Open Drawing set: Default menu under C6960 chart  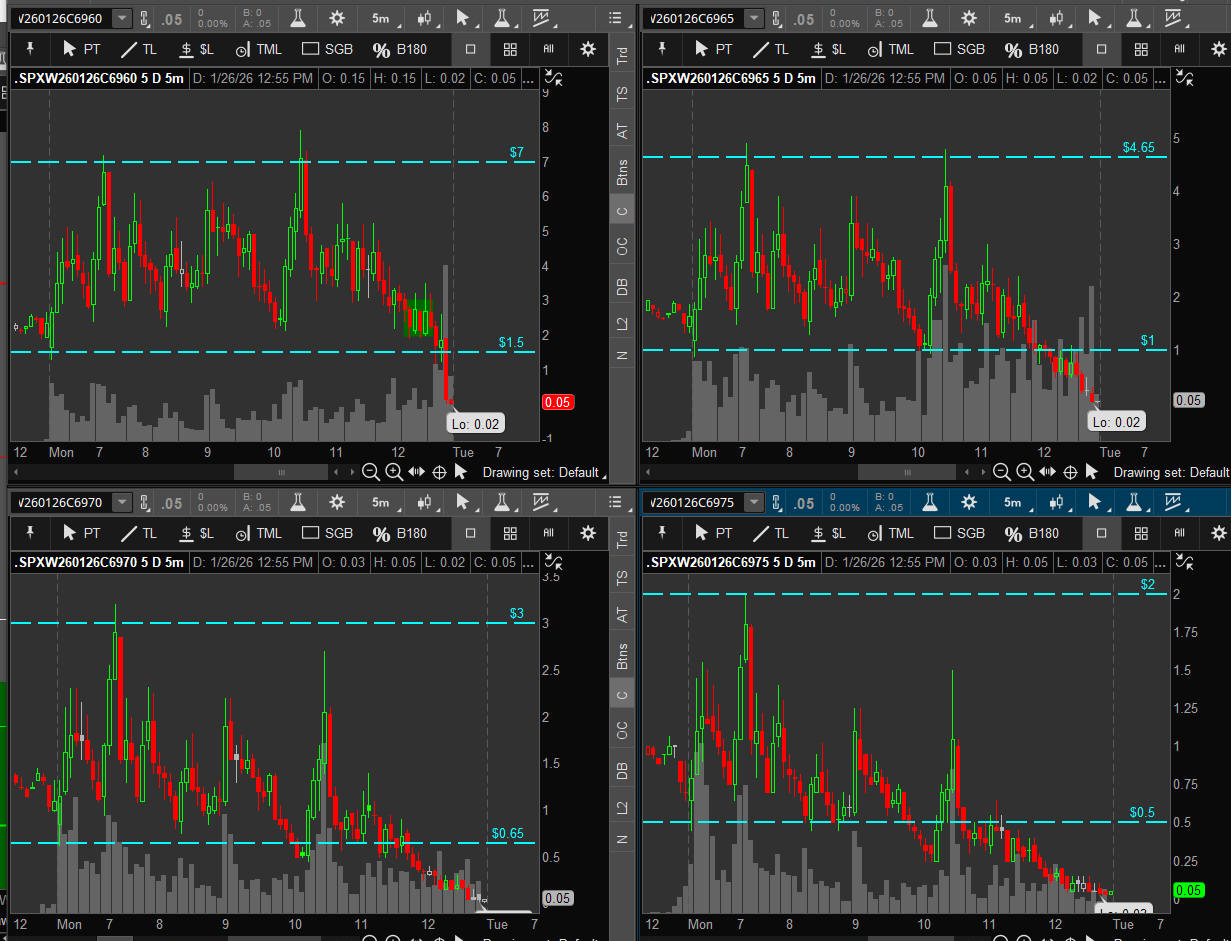[x=541, y=472]
